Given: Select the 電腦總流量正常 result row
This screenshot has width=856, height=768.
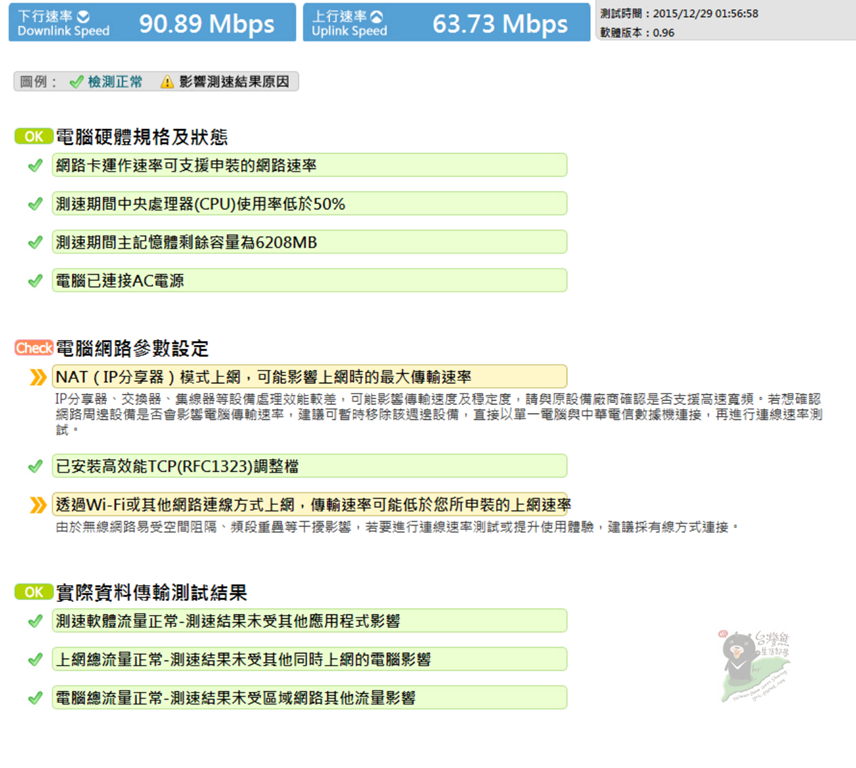Looking at the screenshot, I should [310, 698].
